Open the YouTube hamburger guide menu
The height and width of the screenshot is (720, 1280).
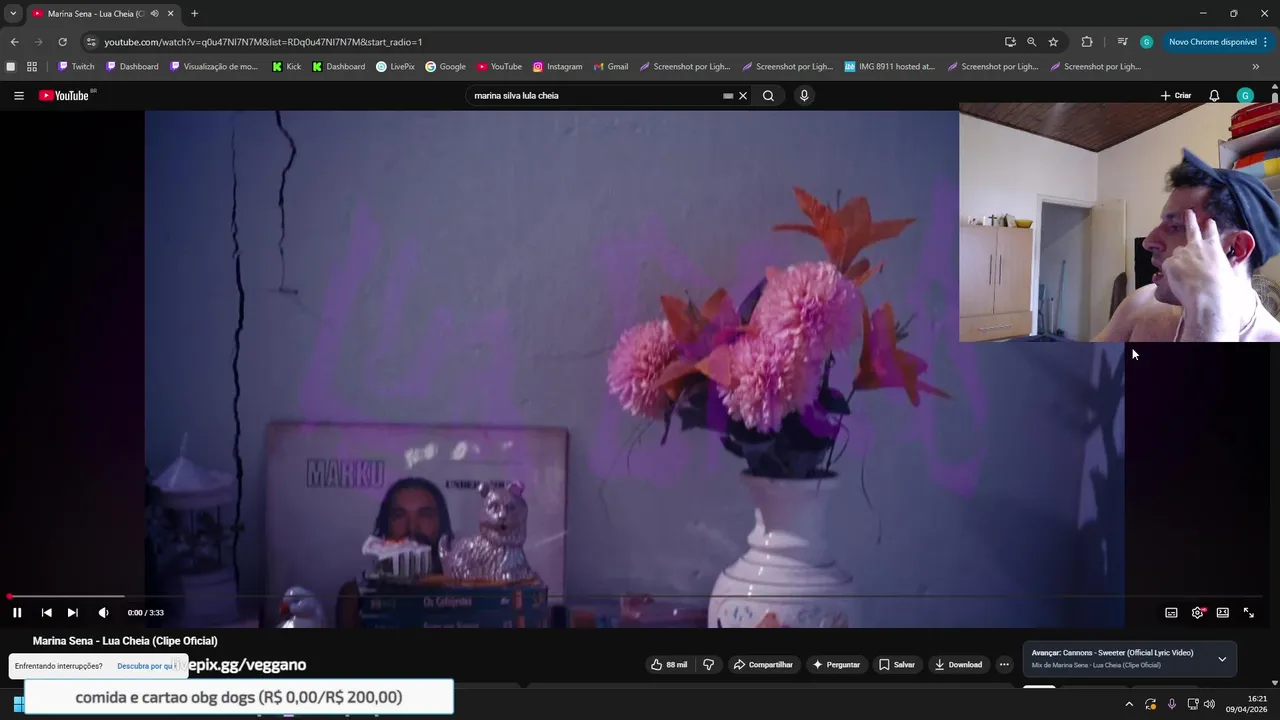[19, 96]
